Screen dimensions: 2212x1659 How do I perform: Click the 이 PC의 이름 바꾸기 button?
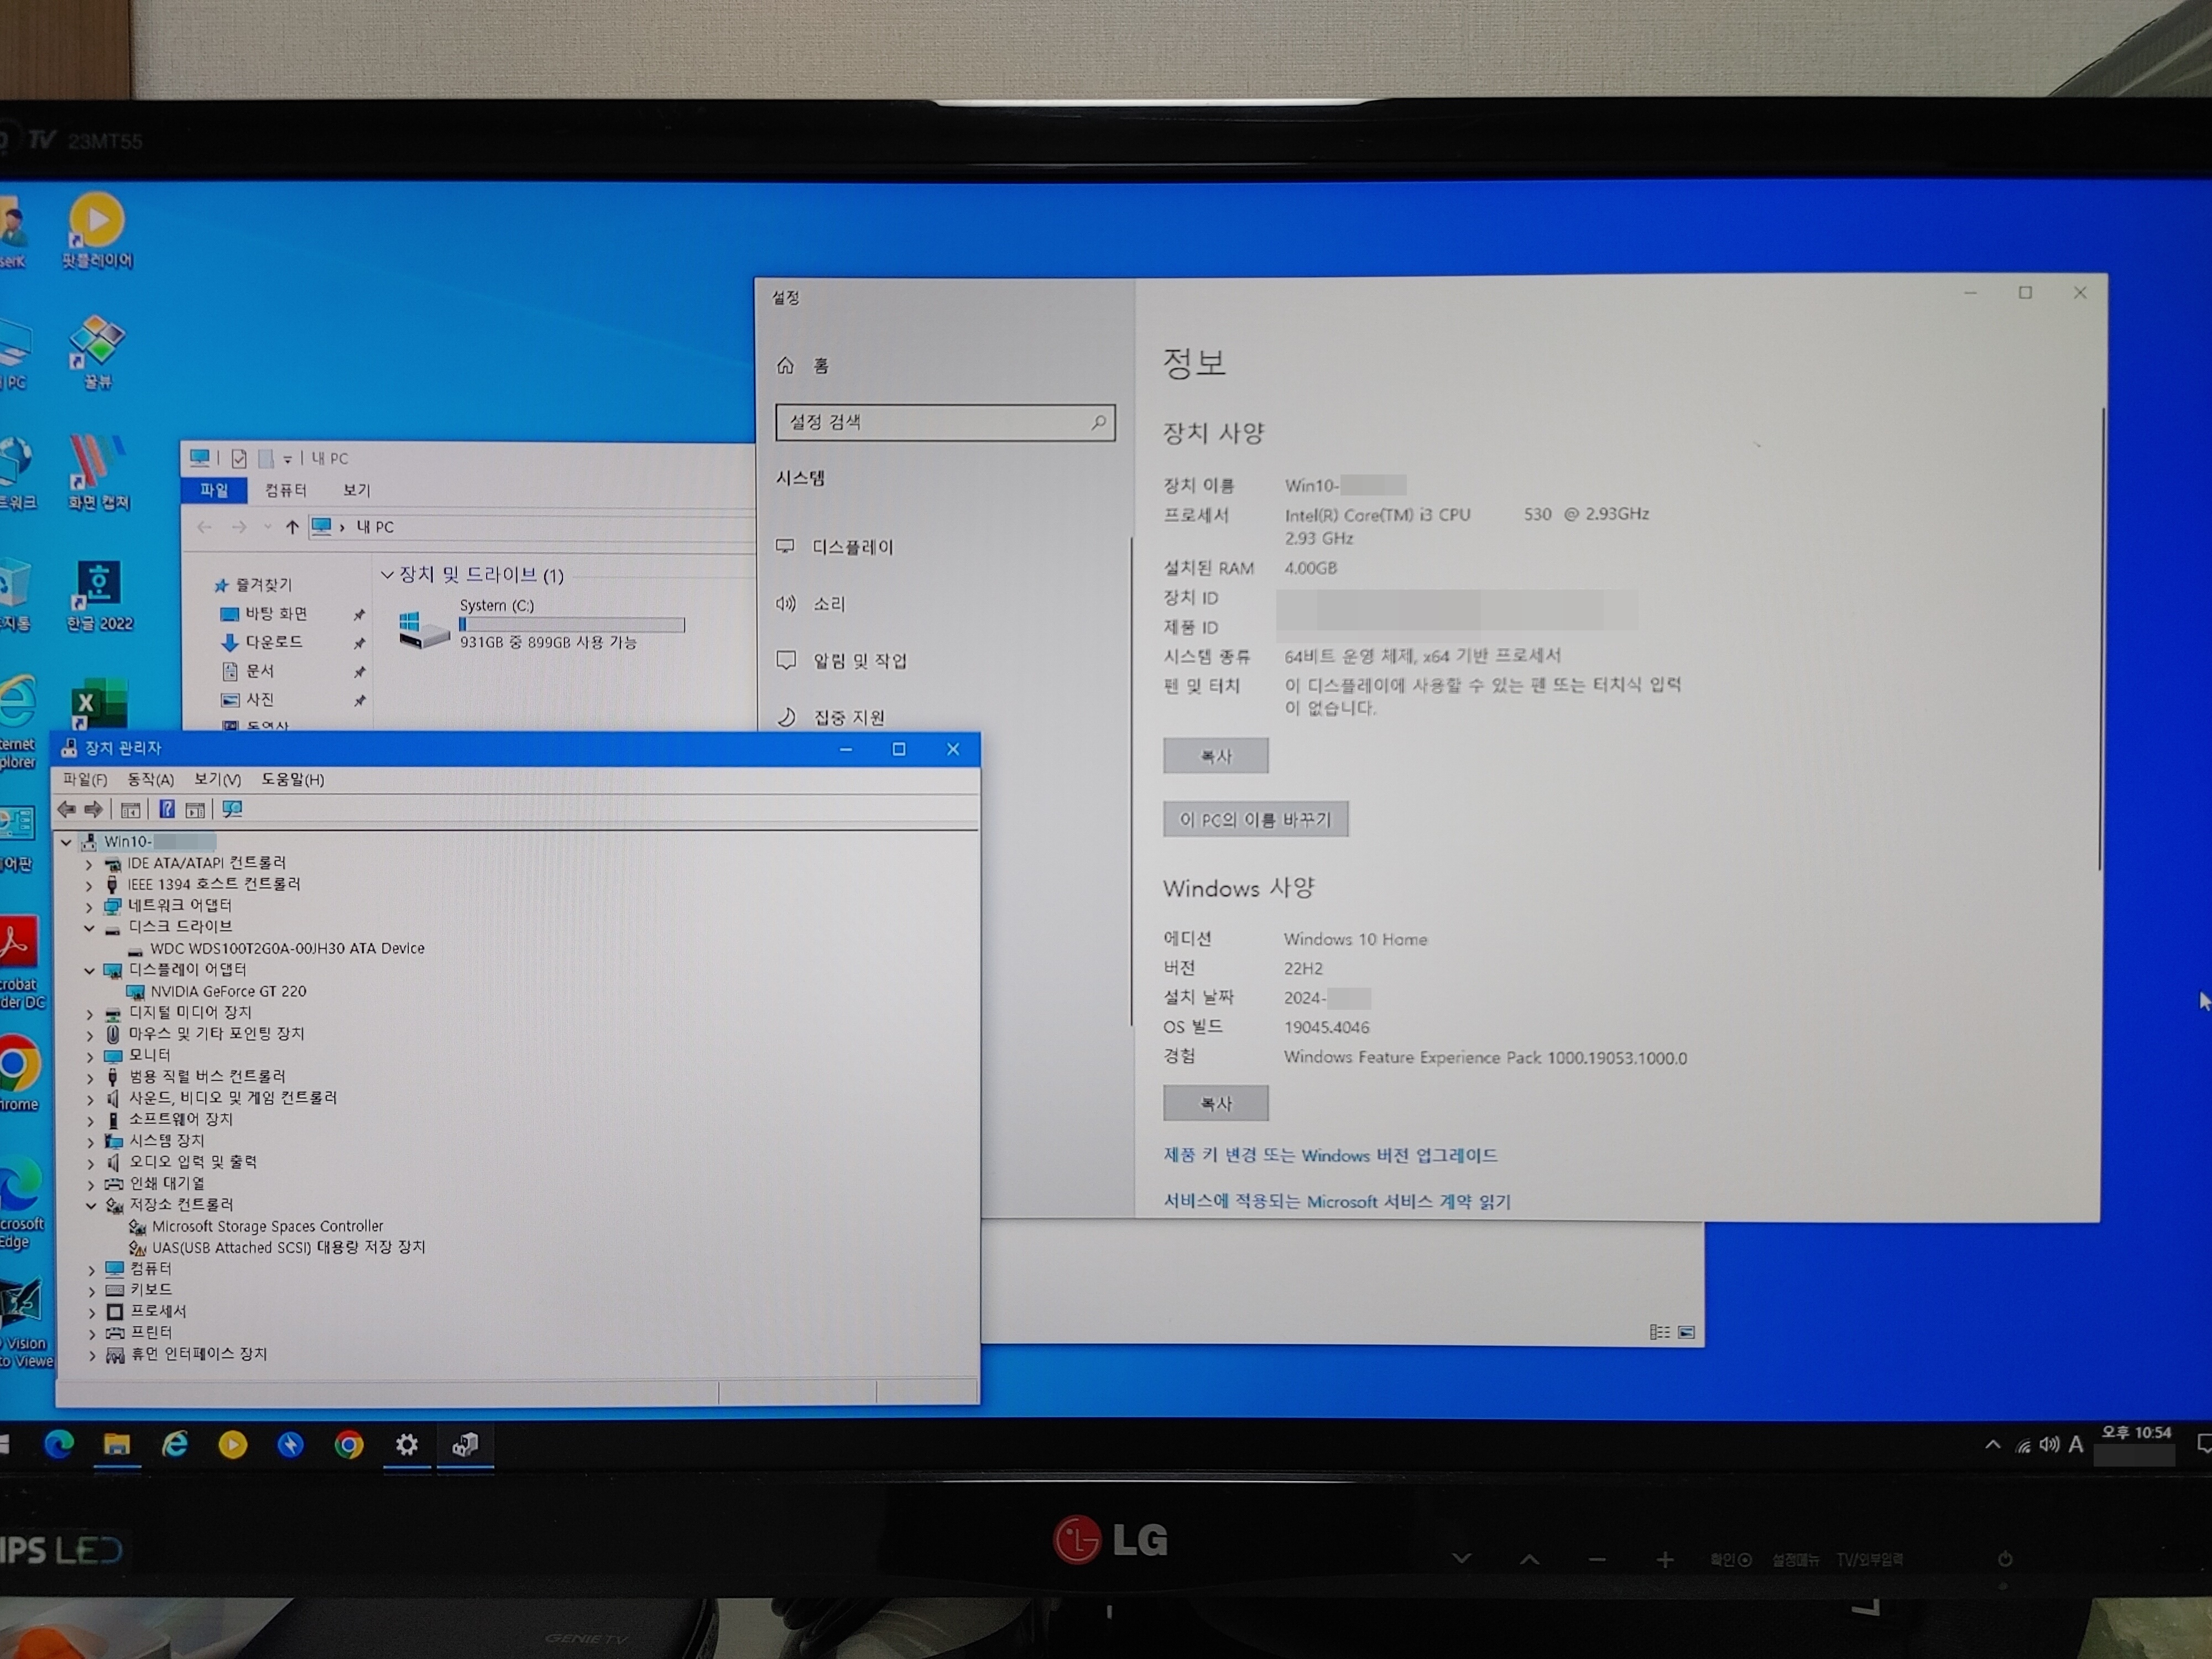[x=1255, y=820]
